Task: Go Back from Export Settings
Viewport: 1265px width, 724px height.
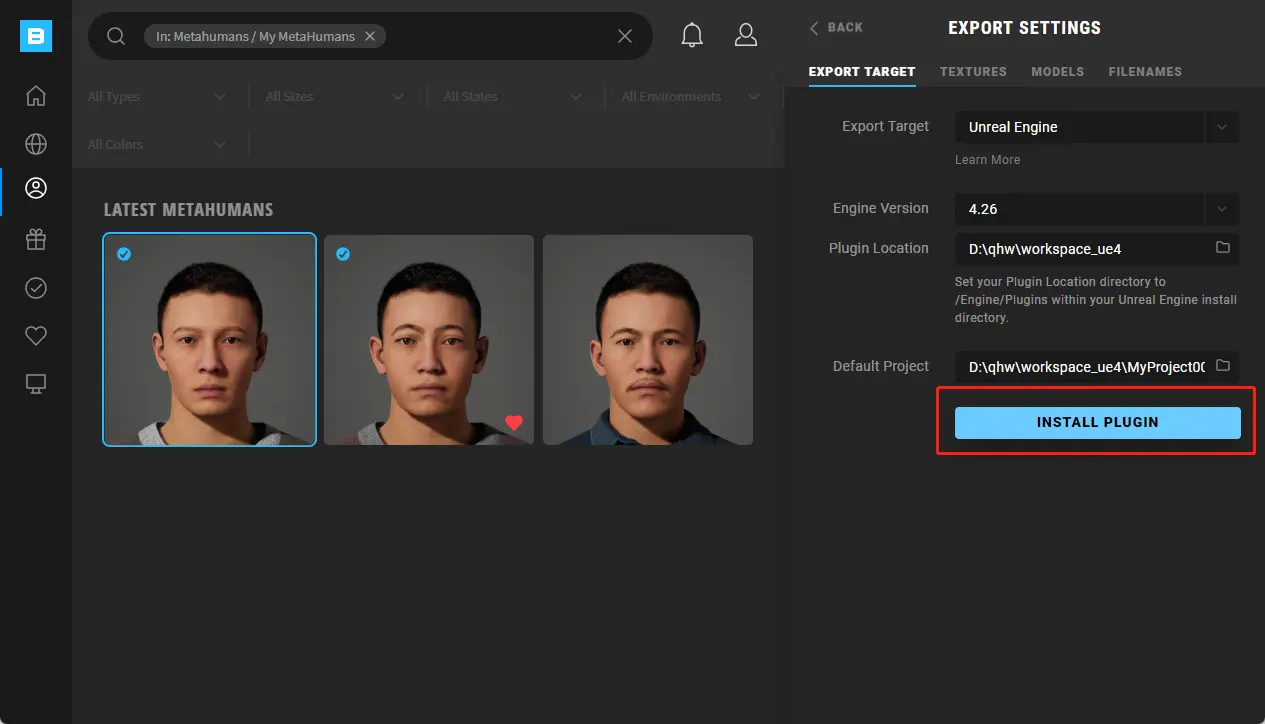Action: coord(837,28)
